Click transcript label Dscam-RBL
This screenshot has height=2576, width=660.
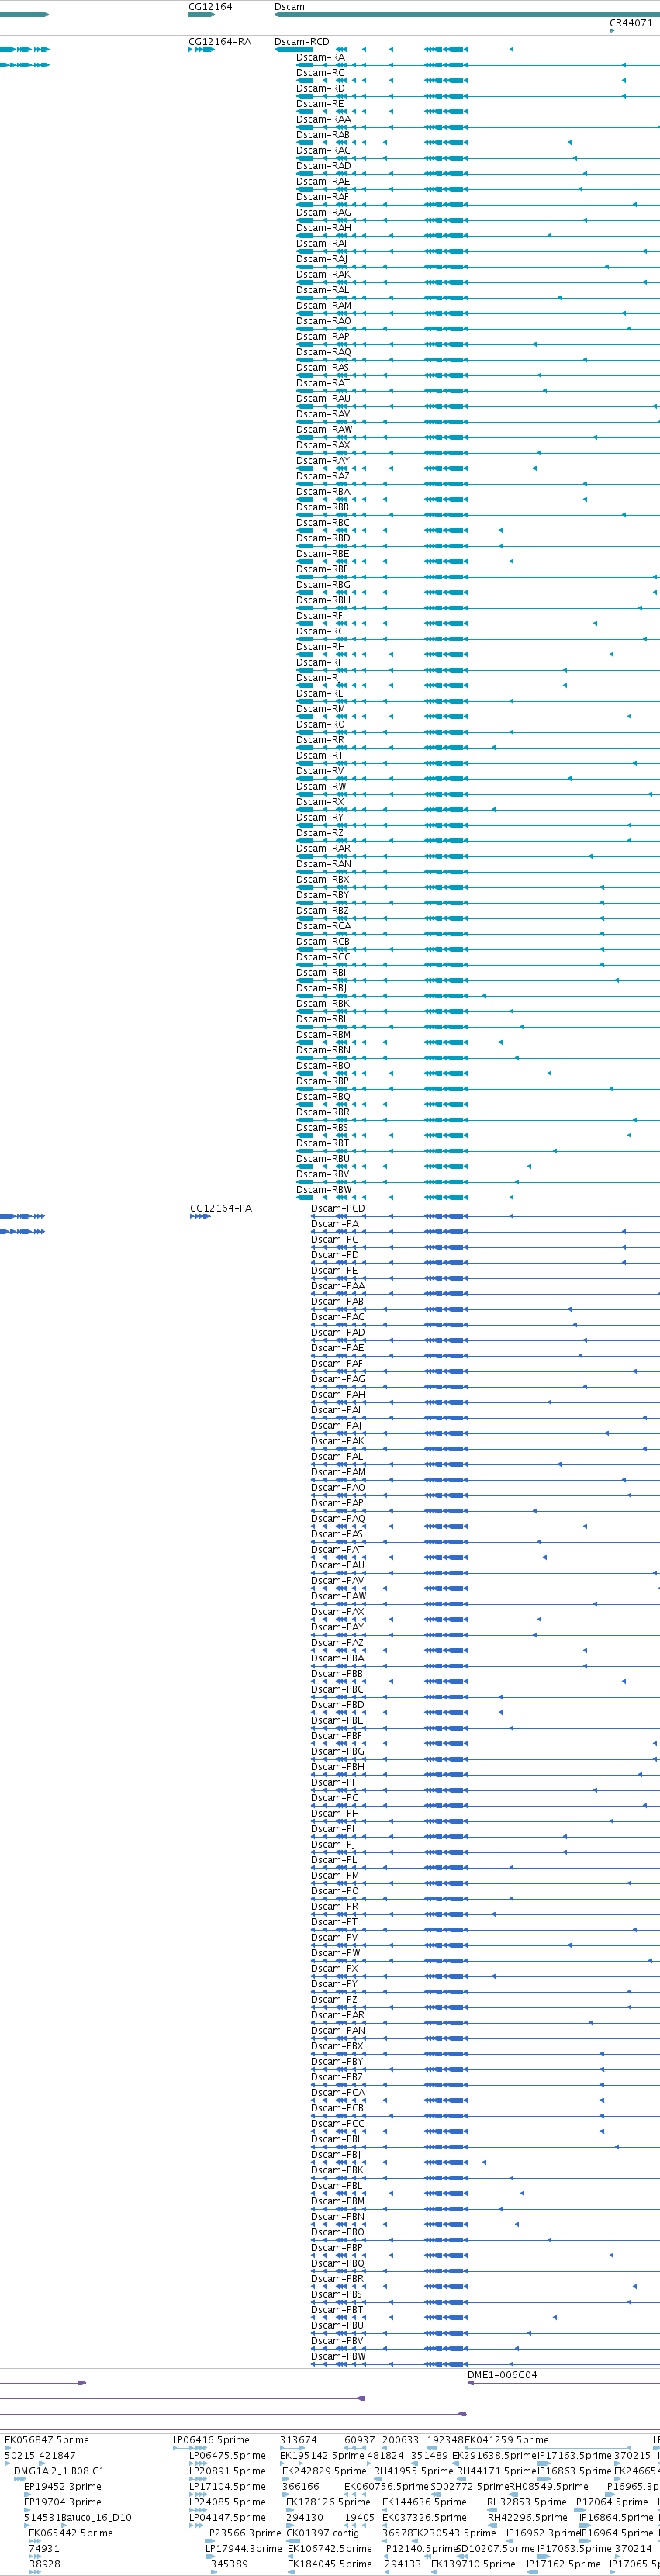point(323,1019)
